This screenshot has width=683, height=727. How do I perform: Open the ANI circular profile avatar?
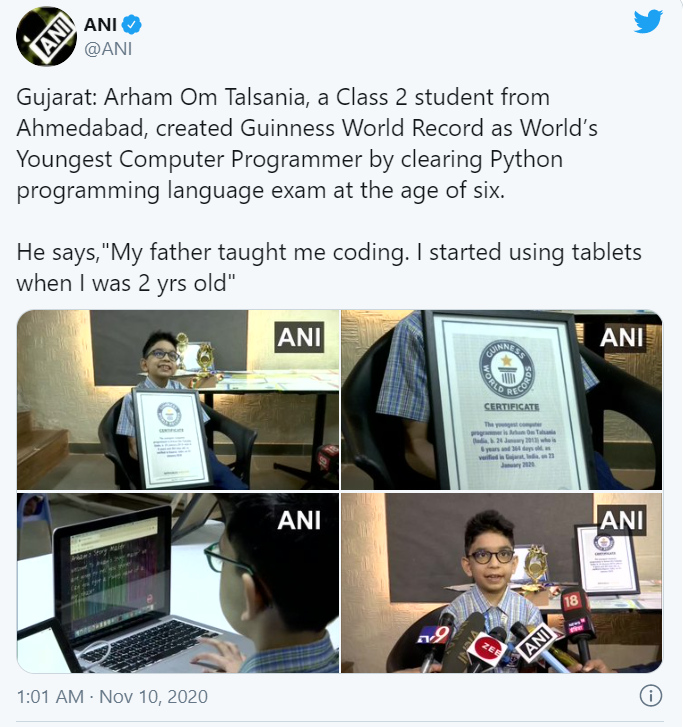click(x=46, y=36)
